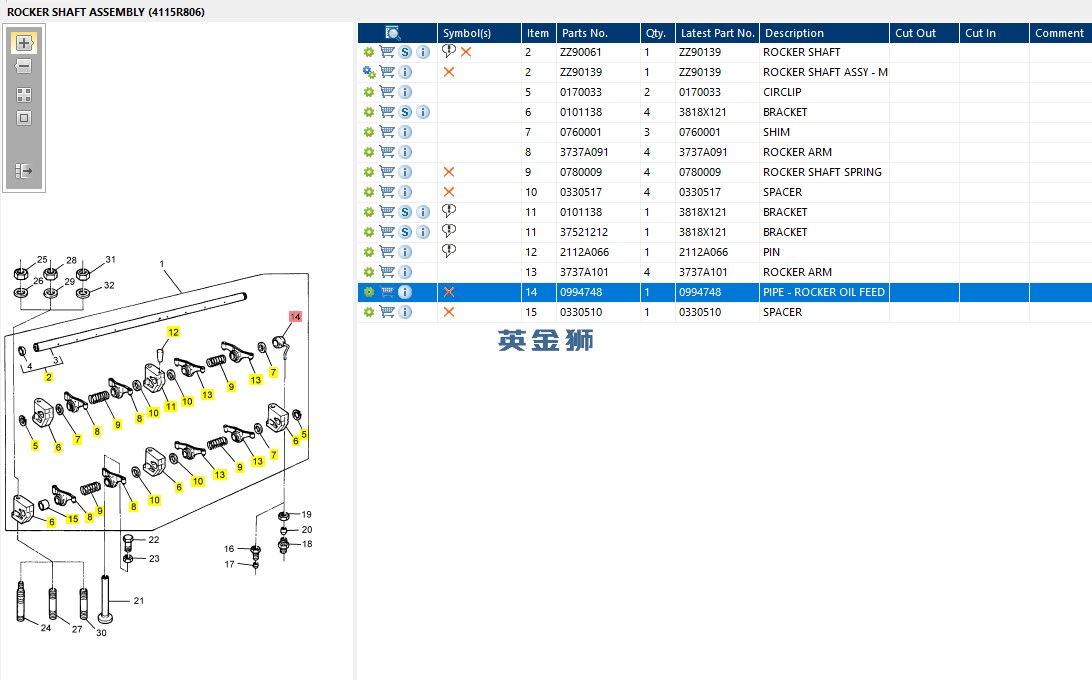Click the note bubble symbol for PIN

click(448, 251)
